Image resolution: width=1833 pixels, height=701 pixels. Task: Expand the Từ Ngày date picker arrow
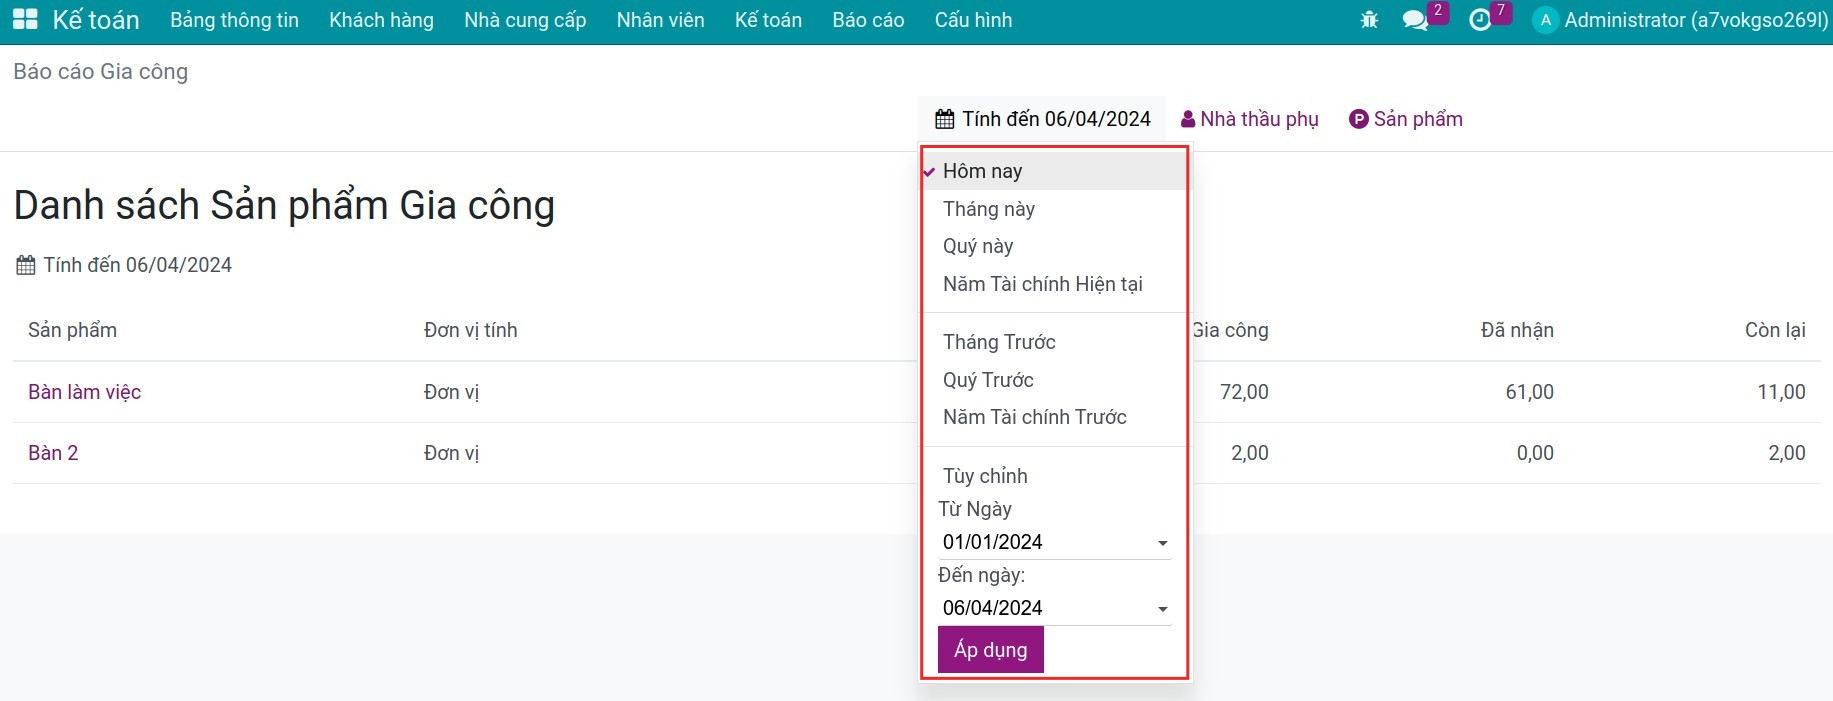(1162, 543)
